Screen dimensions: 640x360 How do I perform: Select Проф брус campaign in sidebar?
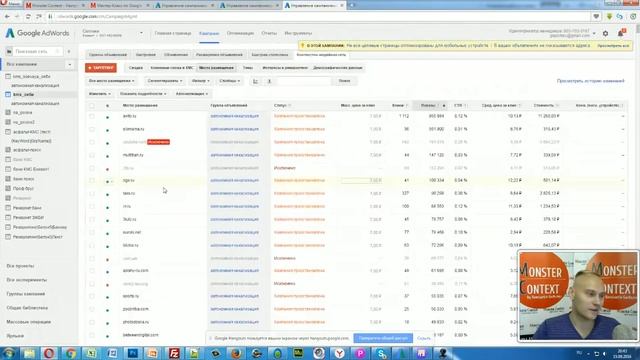click(23, 189)
